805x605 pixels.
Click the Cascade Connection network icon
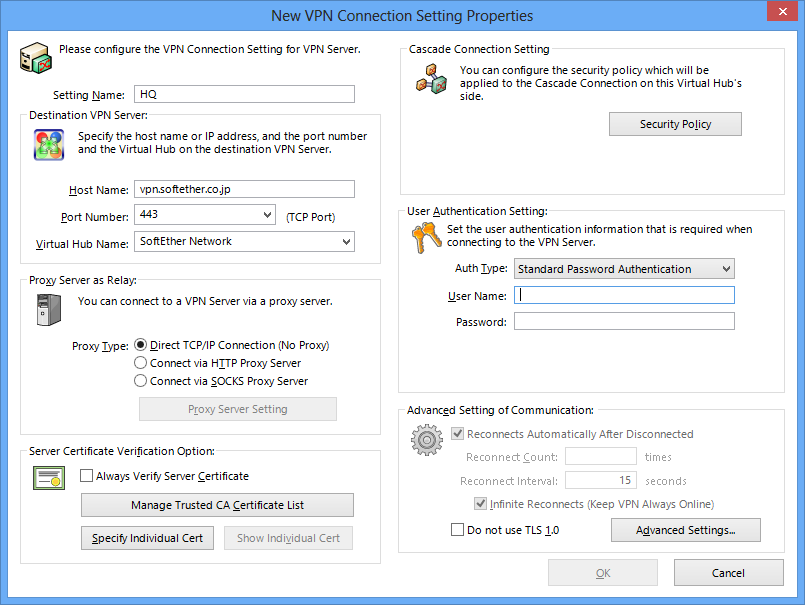[431, 79]
